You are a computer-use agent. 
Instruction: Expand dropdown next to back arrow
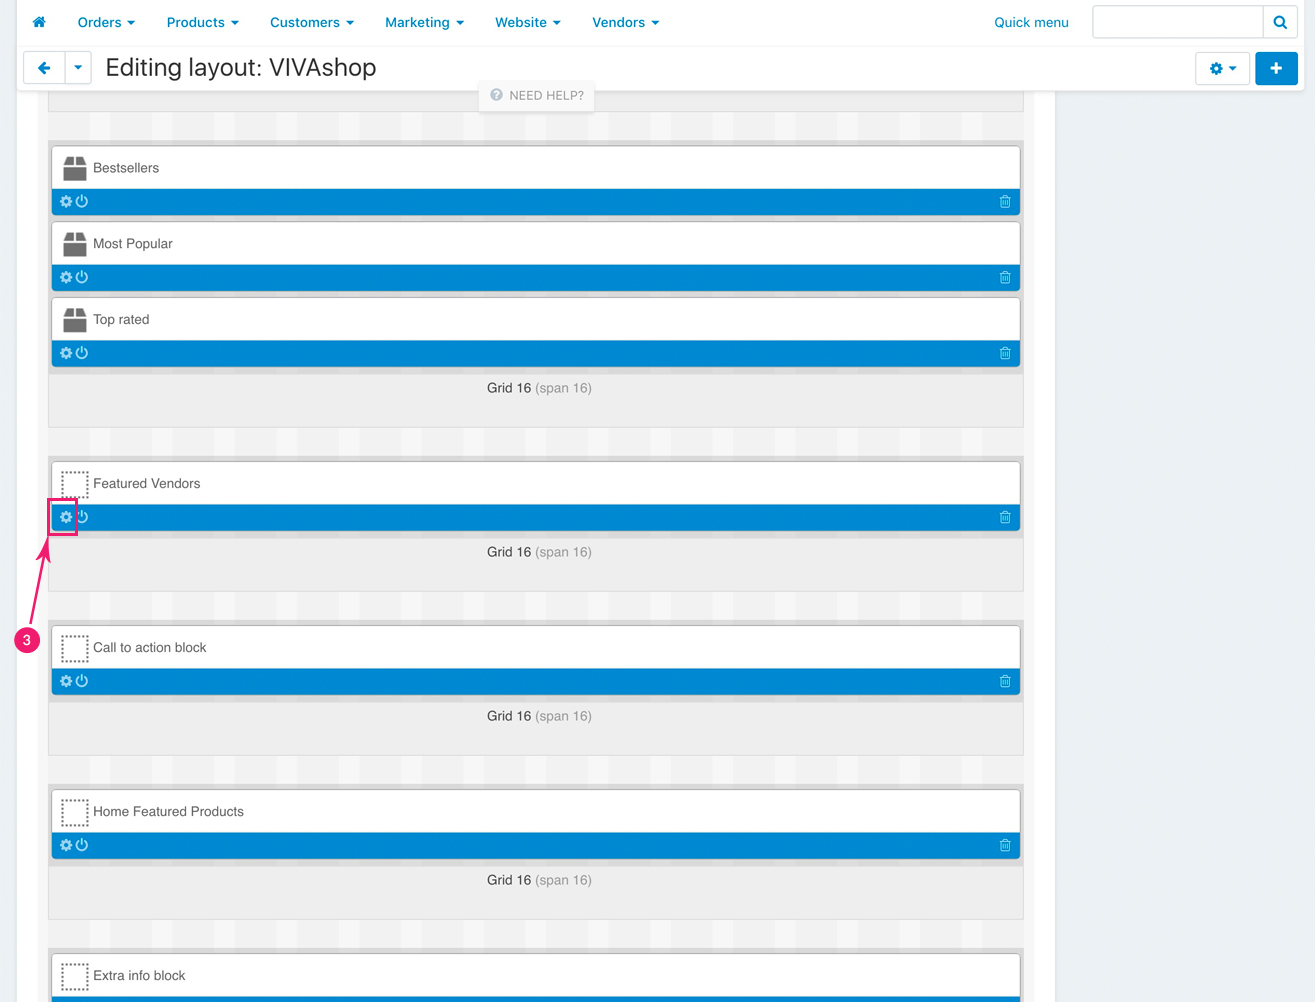coord(78,68)
